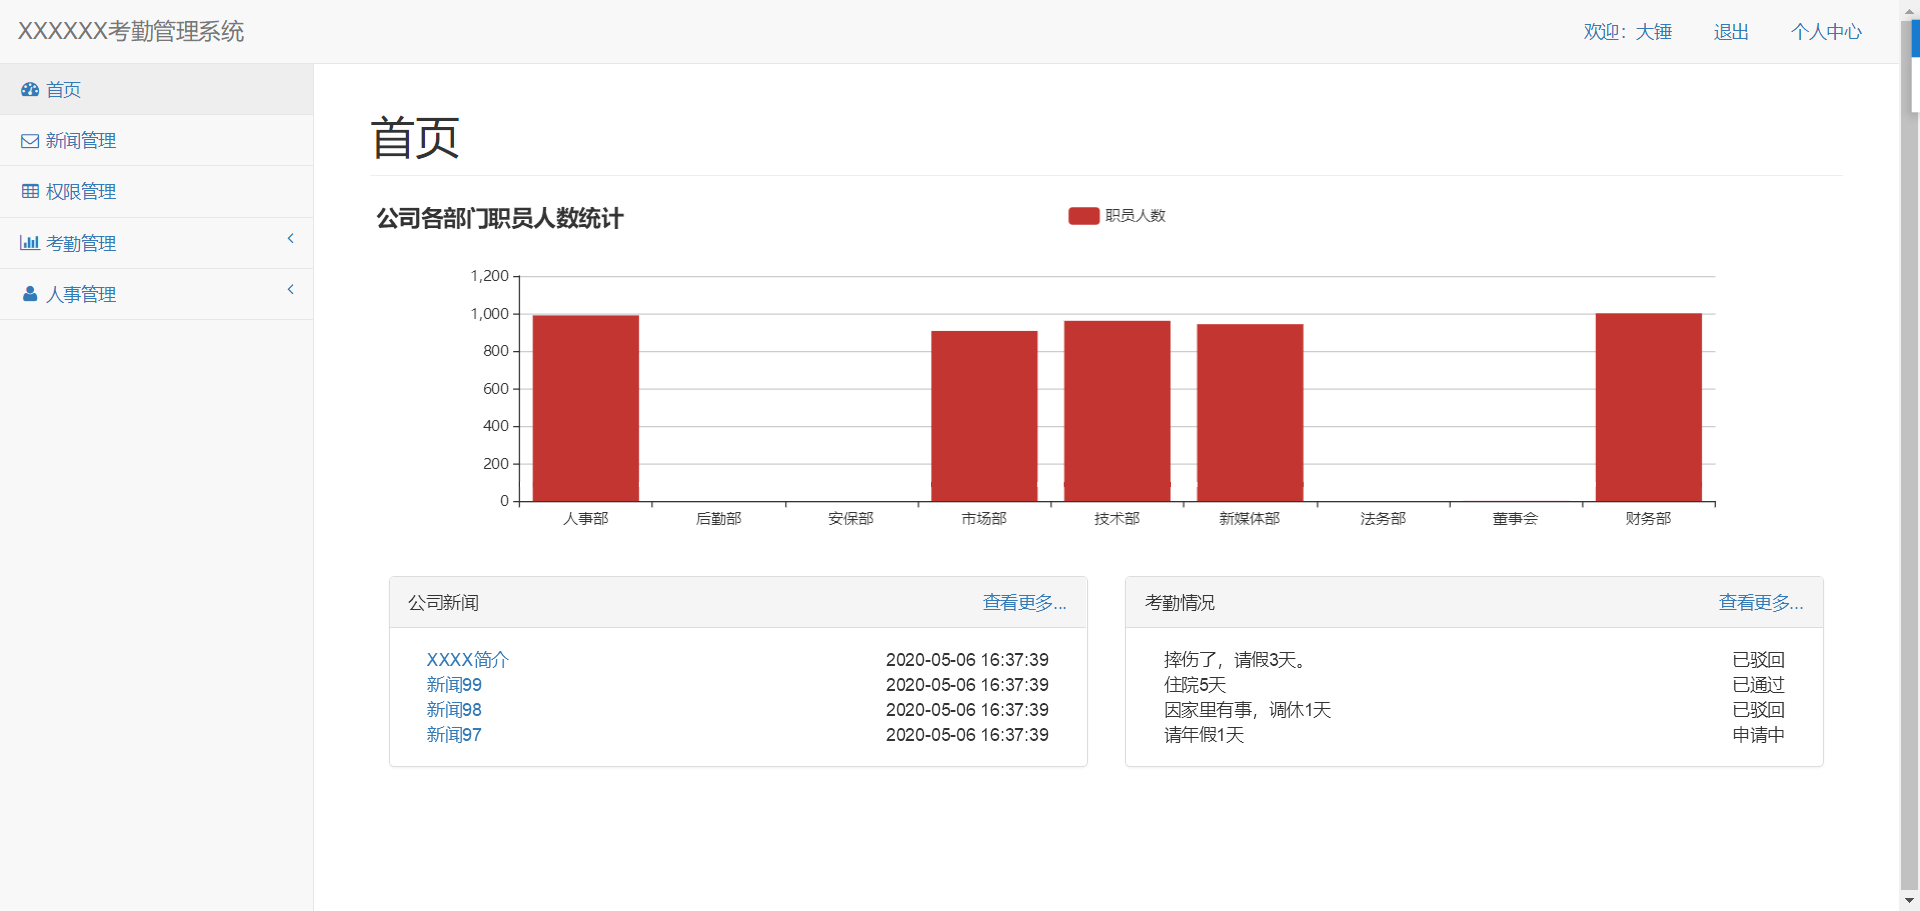
Task: Open the 新闻99 news link
Action: pos(454,685)
